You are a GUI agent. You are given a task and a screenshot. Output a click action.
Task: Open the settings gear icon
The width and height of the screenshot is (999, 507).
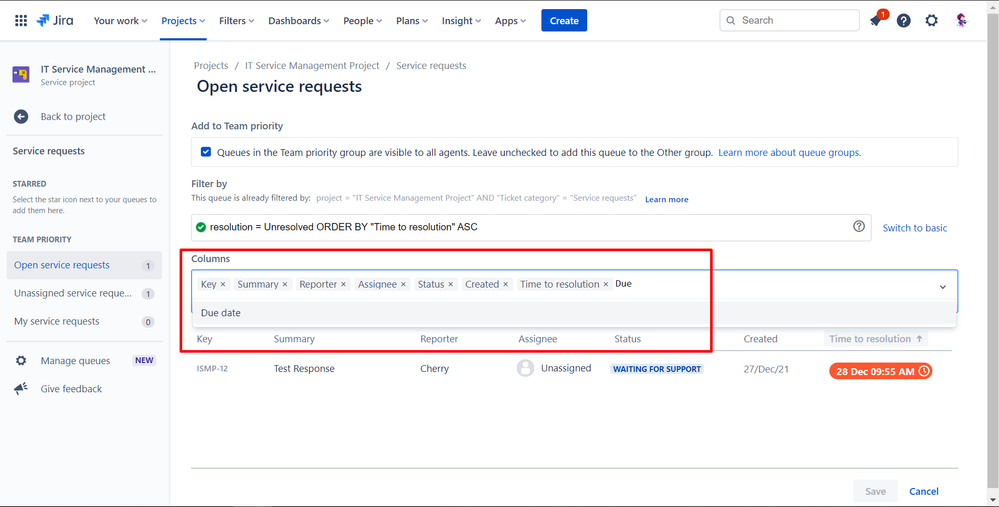931,20
